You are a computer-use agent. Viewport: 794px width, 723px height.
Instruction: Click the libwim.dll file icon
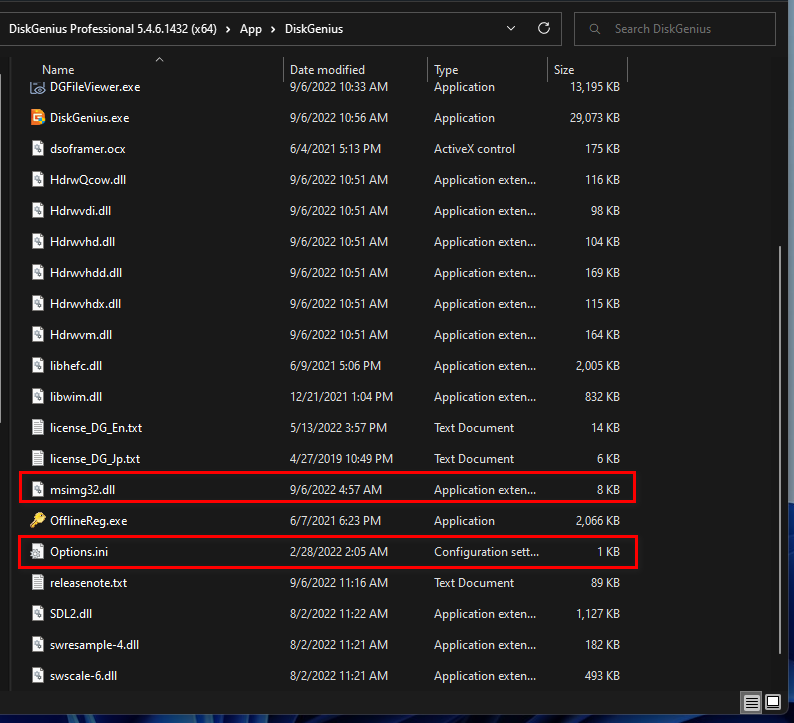[x=38, y=396]
